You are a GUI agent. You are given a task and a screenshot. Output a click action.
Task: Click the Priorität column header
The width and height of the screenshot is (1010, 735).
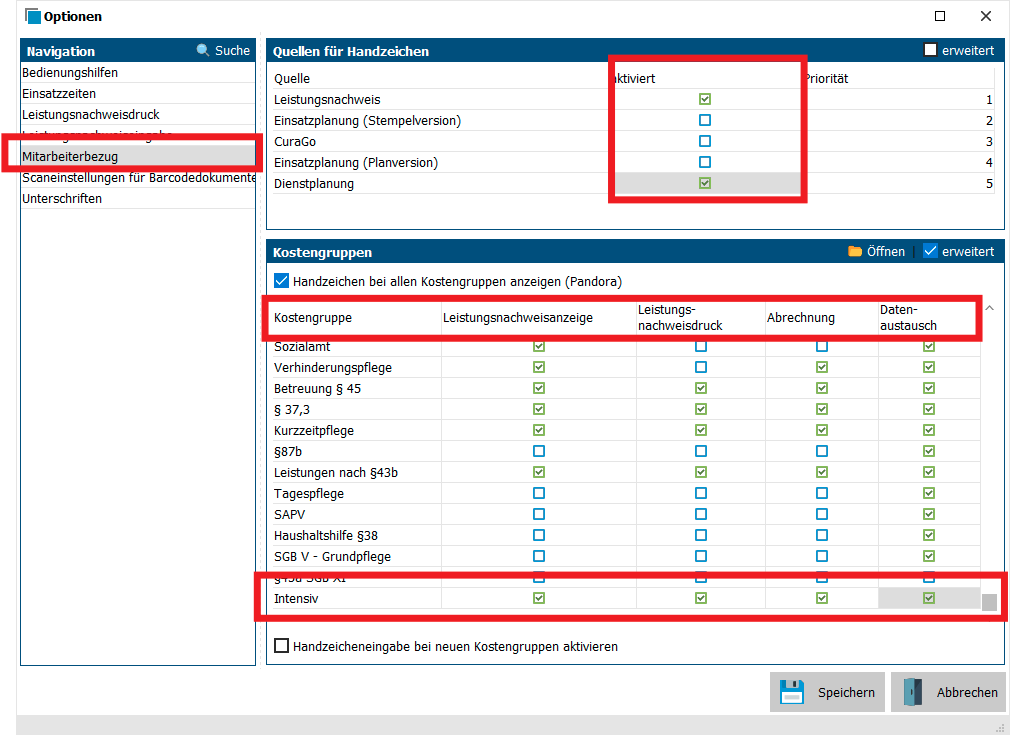(x=826, y=78)
